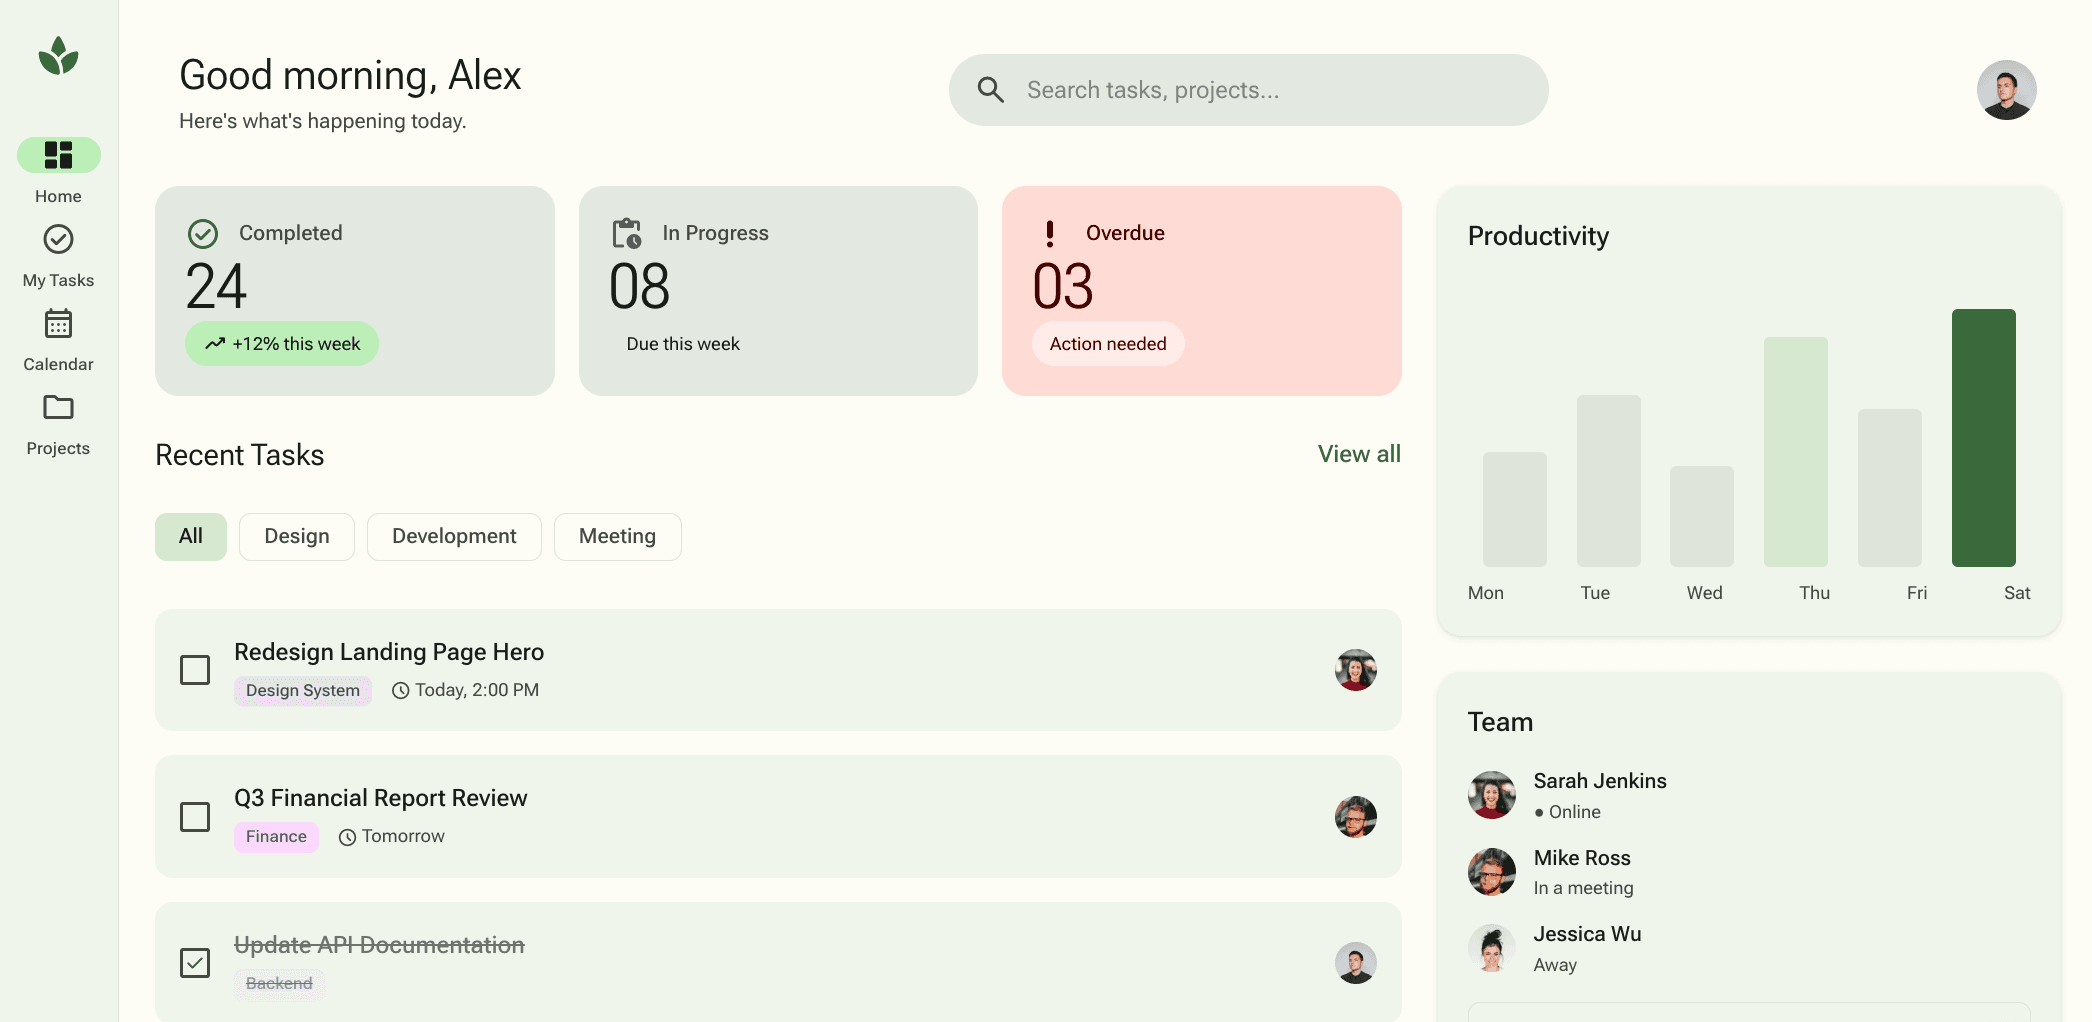The height and width of the screenshot is (1022, 2092).
Task: Open View all recent tasks
Action: 1359,454
